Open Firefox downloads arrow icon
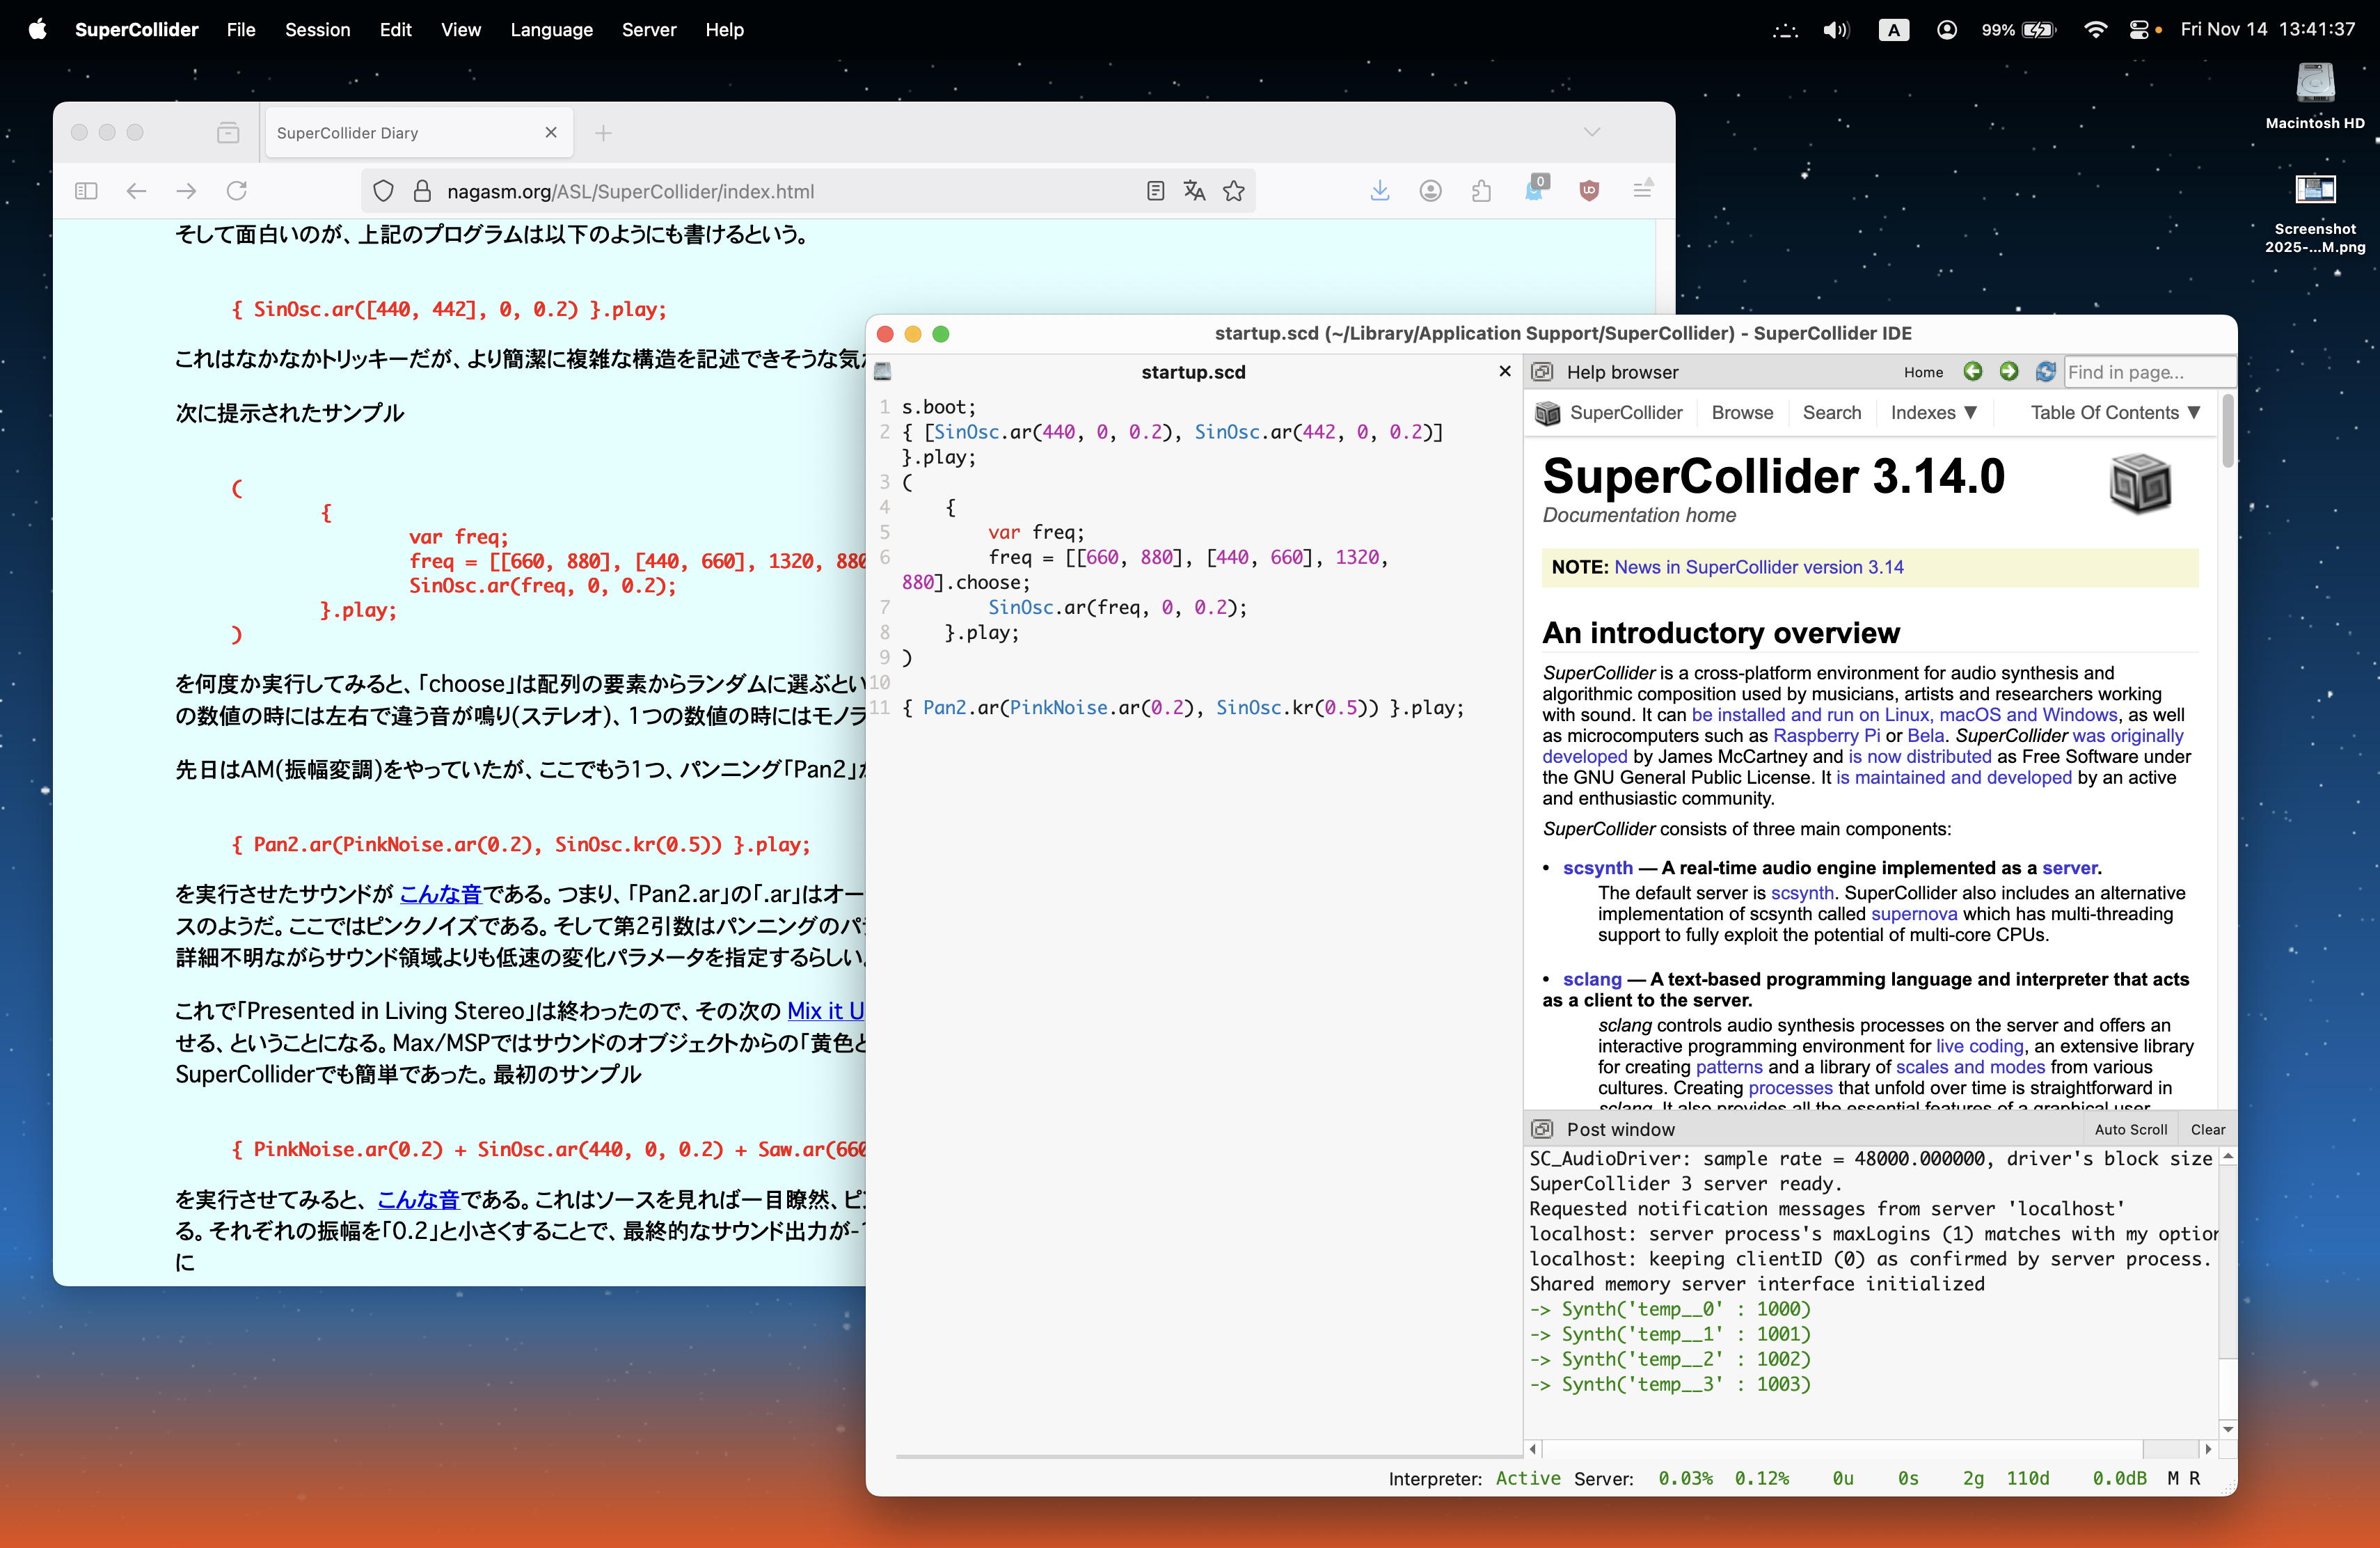Viewport: 2380px width, 1548px height. pyautogui.click(x=1379, y=191)
